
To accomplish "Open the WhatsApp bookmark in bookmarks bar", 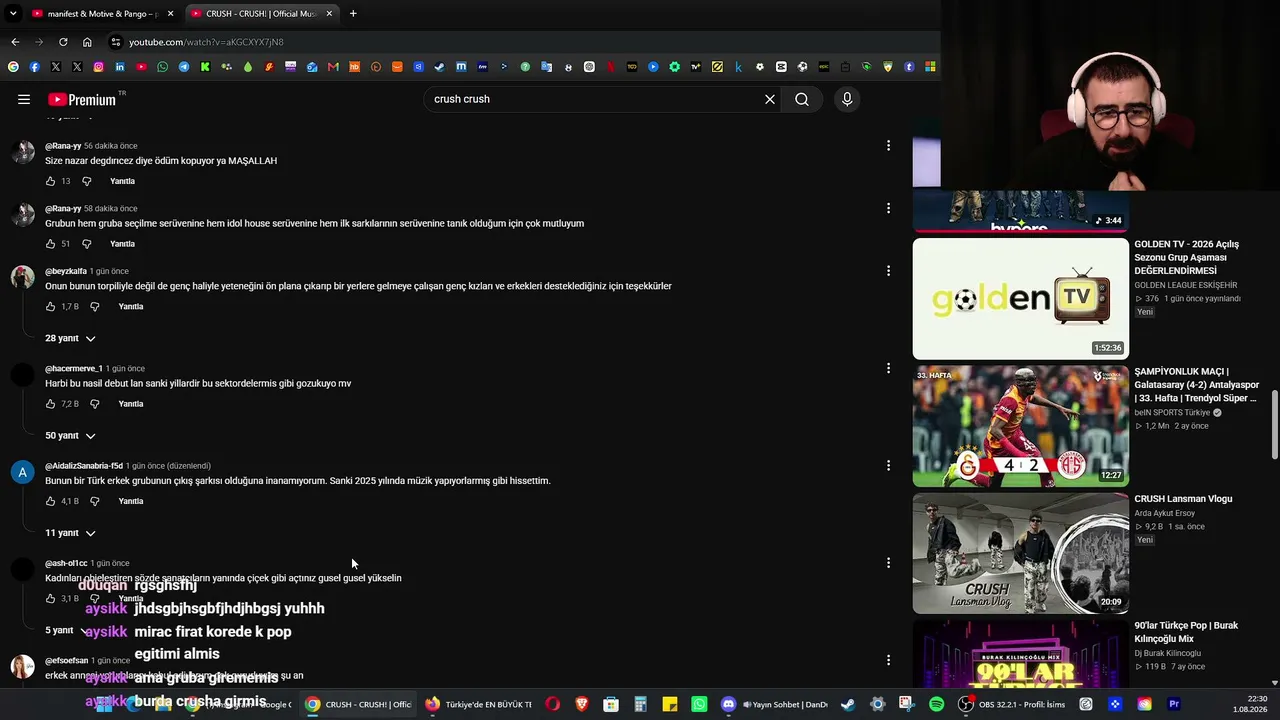I will [x=163, y=67].
